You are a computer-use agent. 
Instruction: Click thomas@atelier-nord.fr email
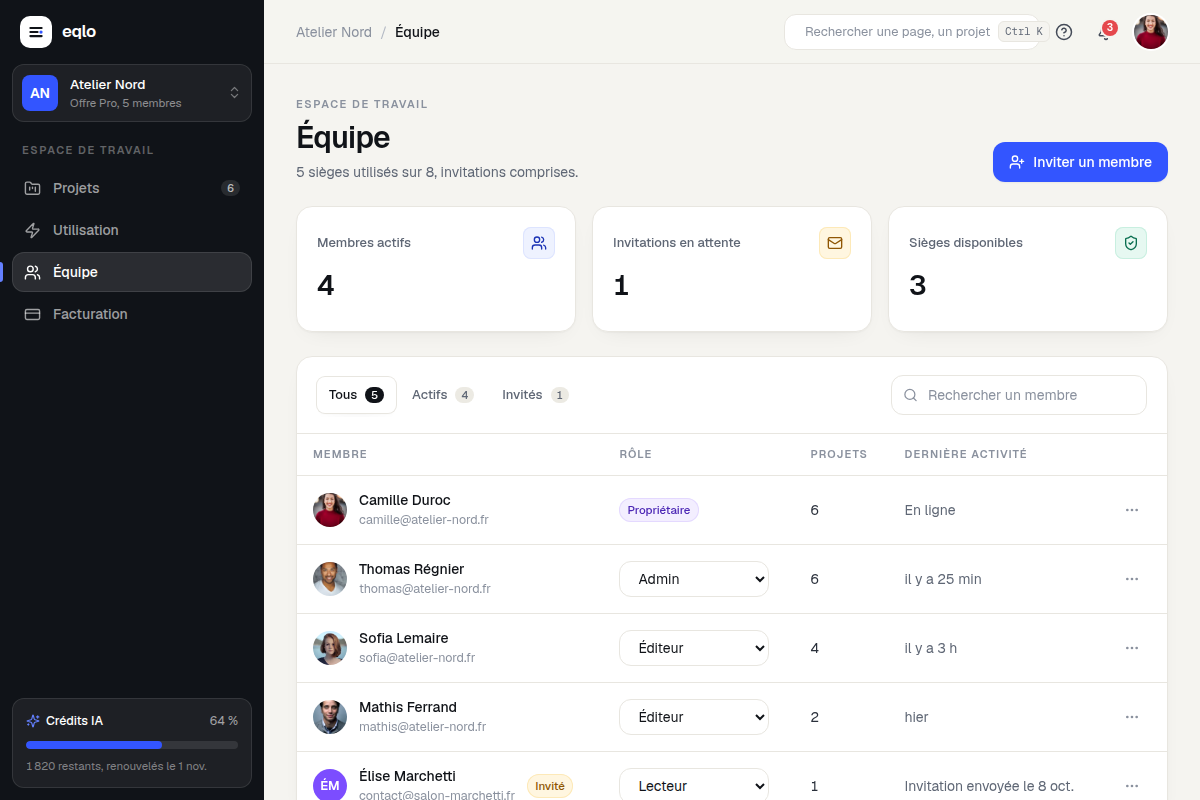[425, 589]
